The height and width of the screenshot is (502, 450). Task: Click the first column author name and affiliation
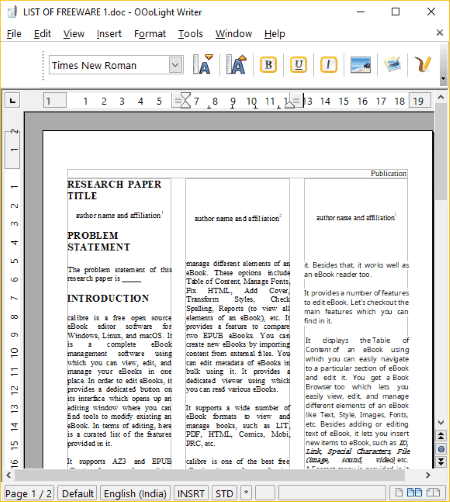pos(119,215)
